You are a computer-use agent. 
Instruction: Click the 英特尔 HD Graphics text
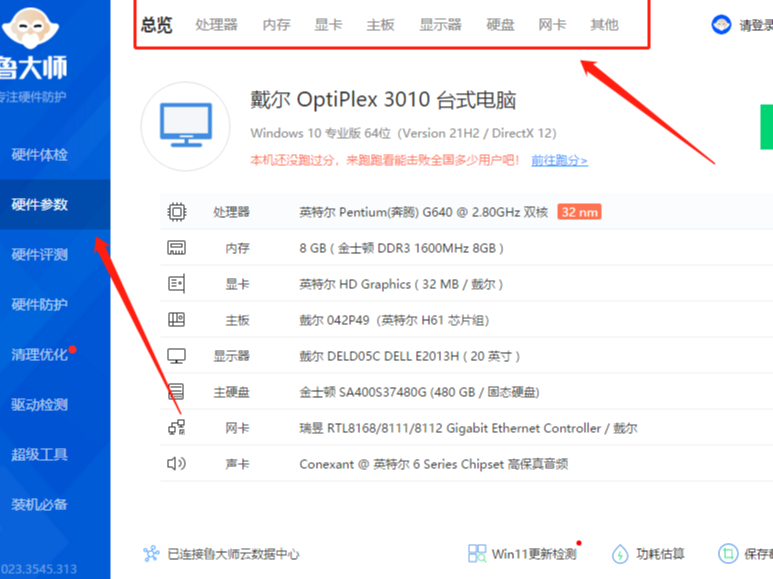pos(401,284)
